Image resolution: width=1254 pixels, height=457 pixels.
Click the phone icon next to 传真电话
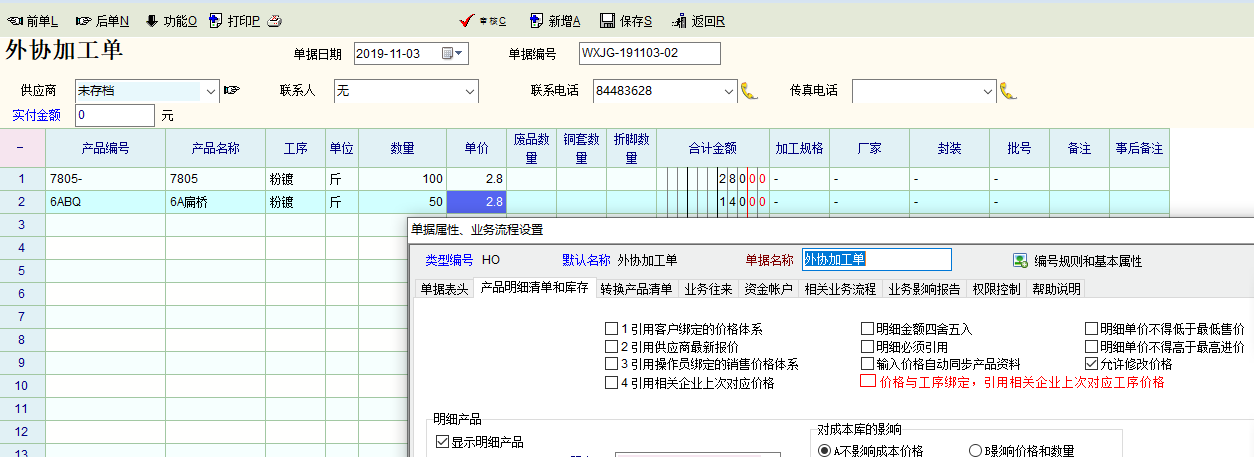click(x=1008, y=91)
